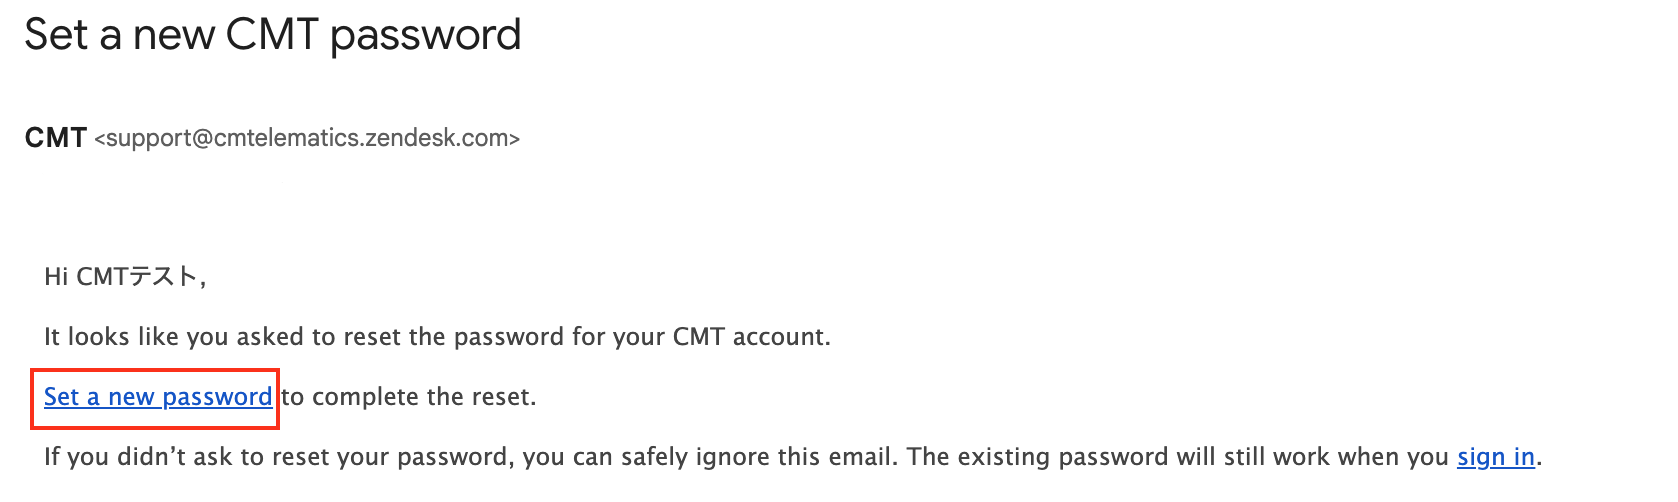Click the word "Hi" in the greeting
This screenshot has width=1678, height=502.
pyautogui.click(x=55, y=277)
